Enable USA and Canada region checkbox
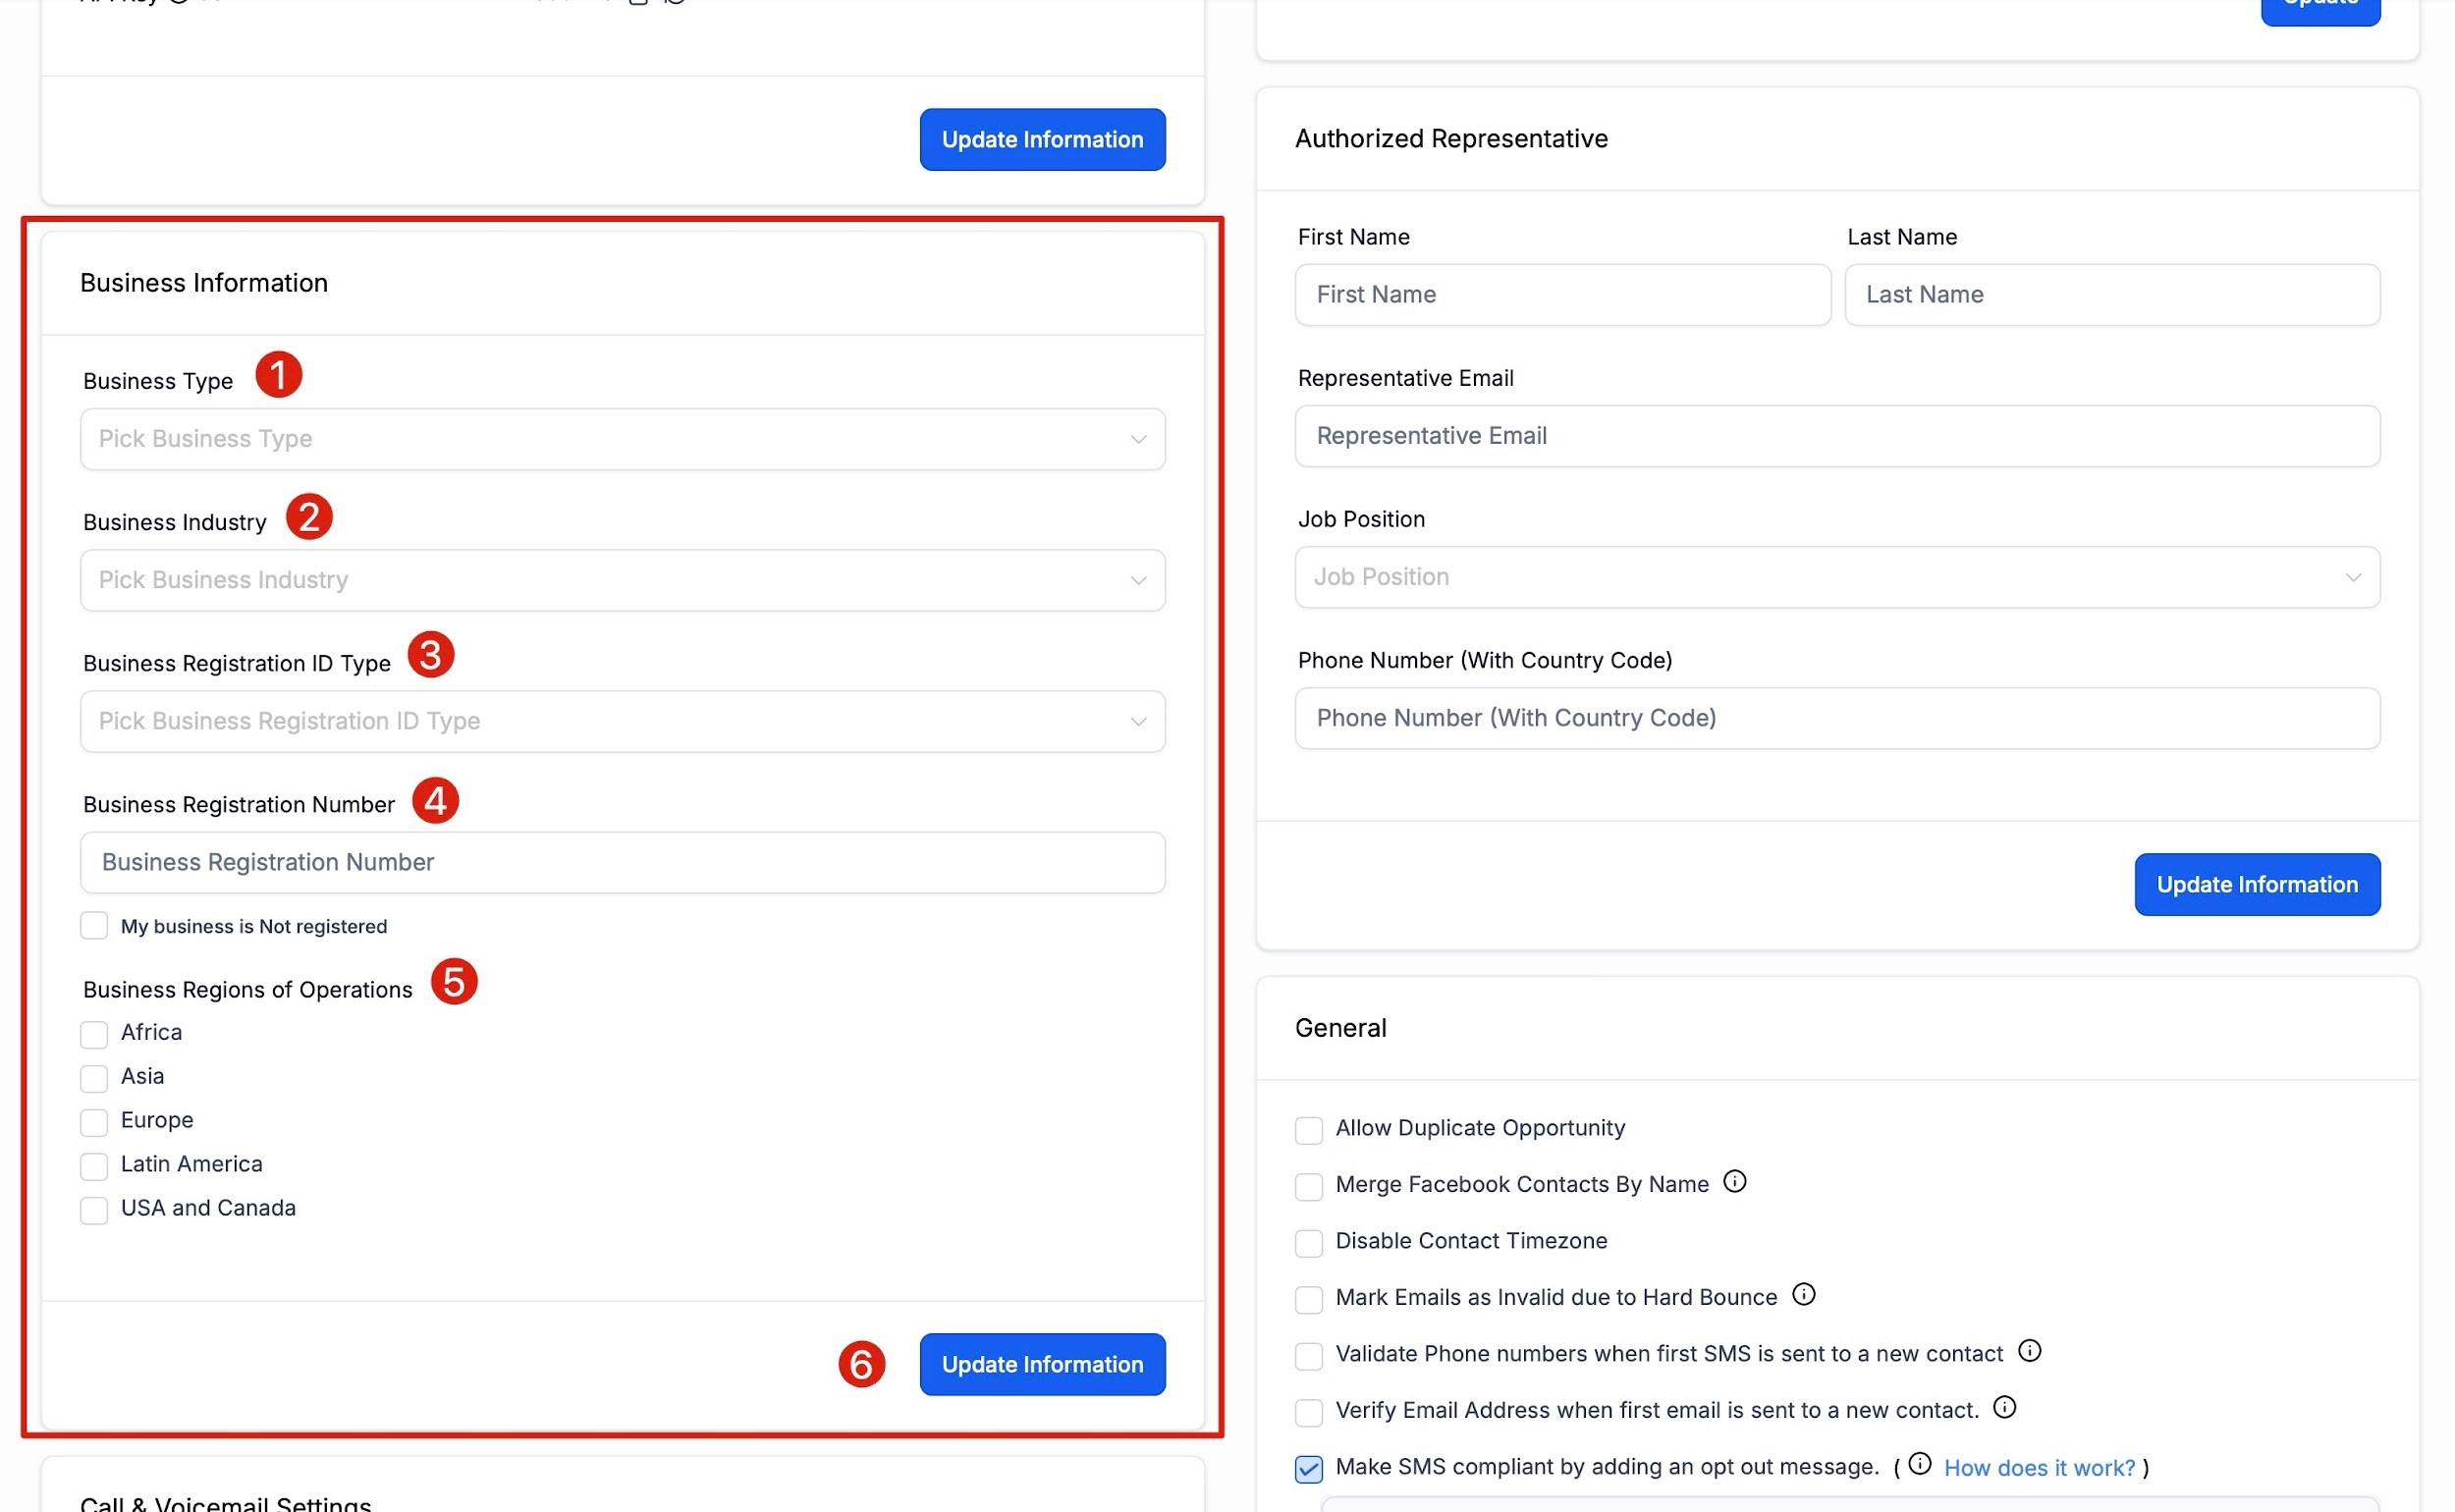This screenshot has width=2455, height=1512. 94,1210
